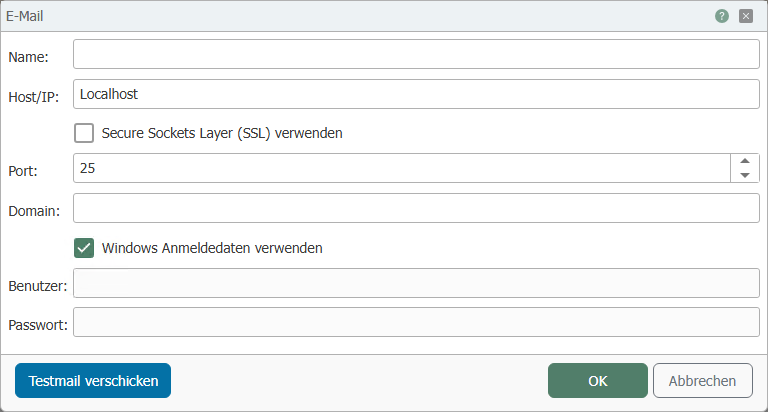This screenshot has height=412, width=768.
Task: Focus the Name text field
Action: 416,54
